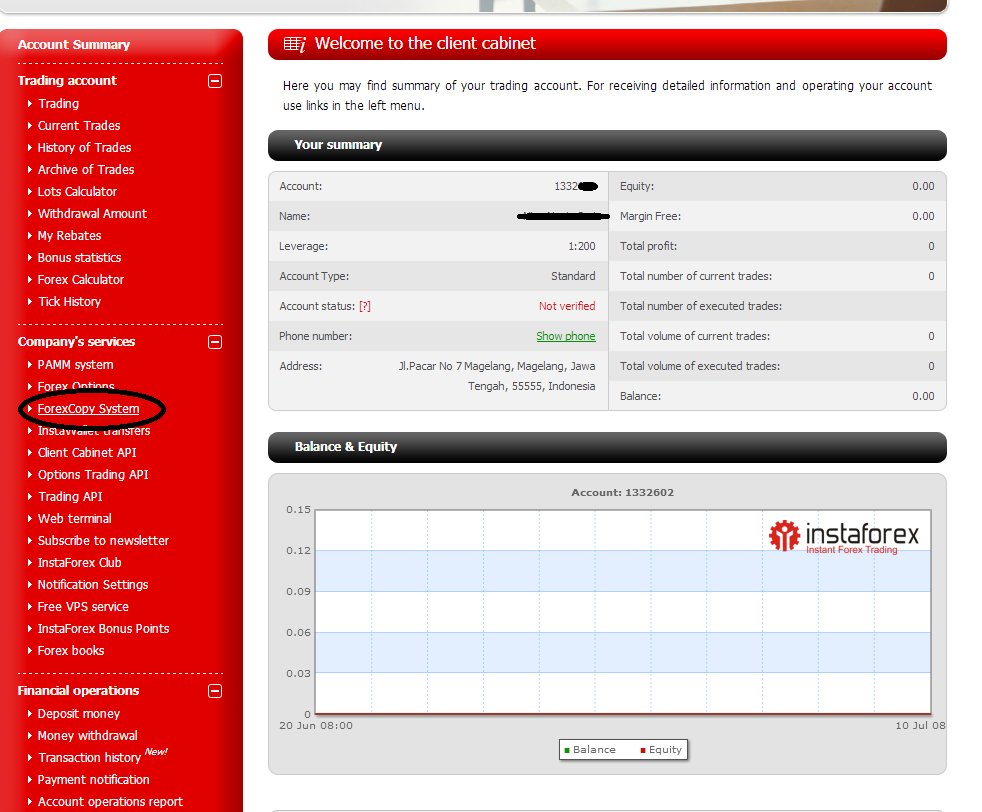982x812 pixels.
Task: Click the arrow bullet beside Free VPS service
Action: tap(29, 606)
